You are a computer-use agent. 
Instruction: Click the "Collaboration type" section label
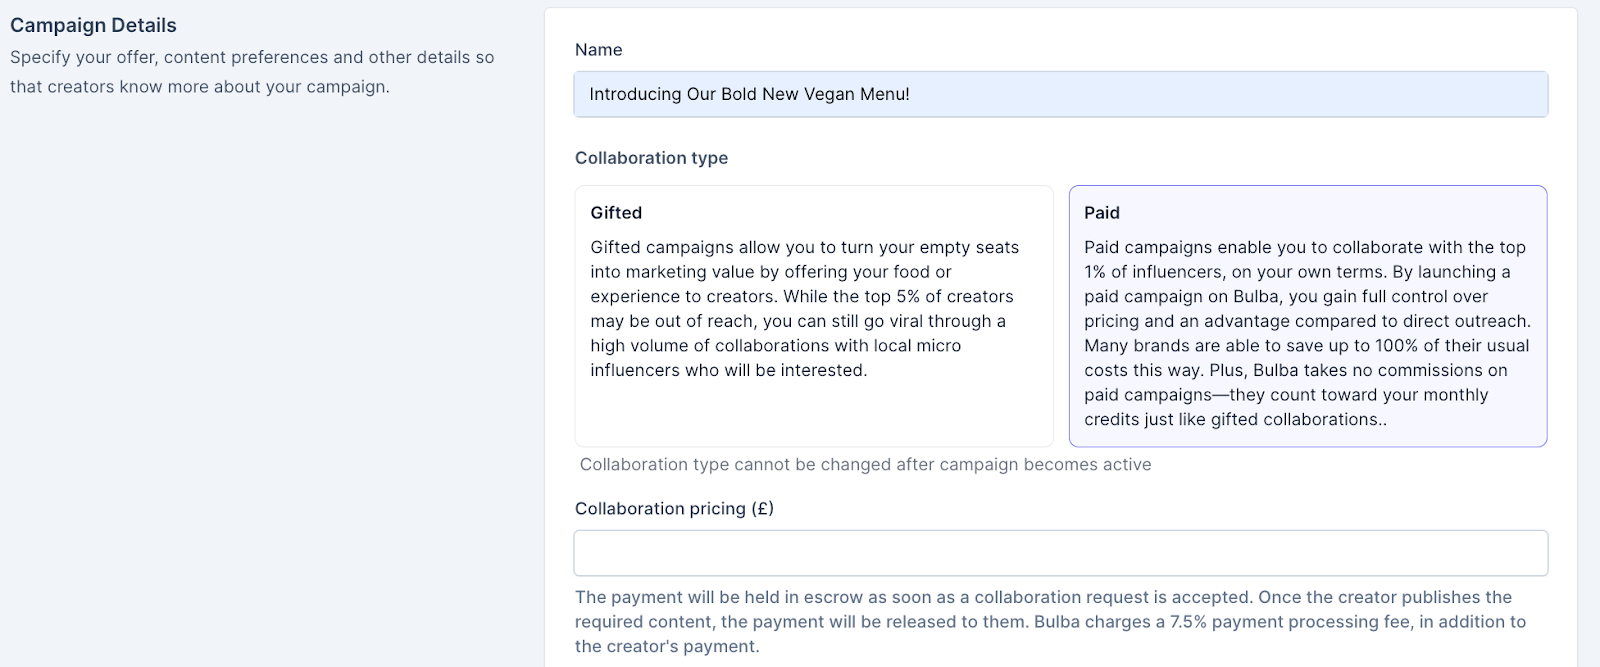point(651,158)
